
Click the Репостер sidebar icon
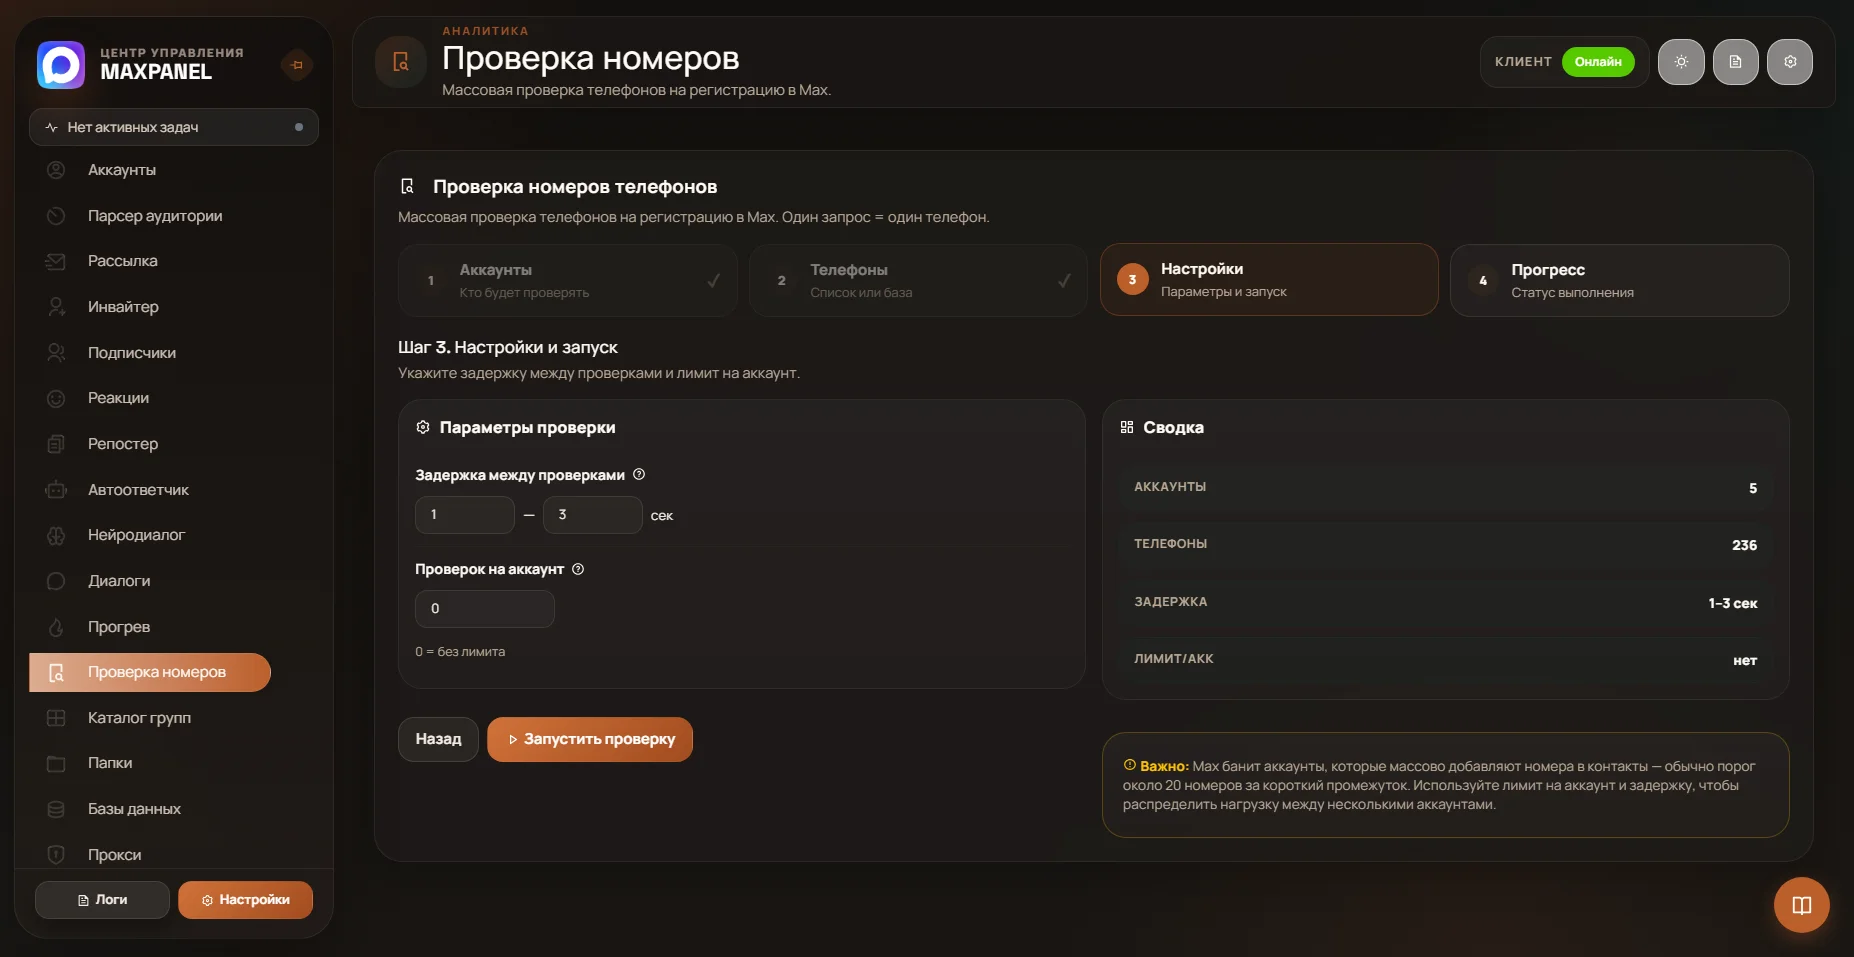56,444
